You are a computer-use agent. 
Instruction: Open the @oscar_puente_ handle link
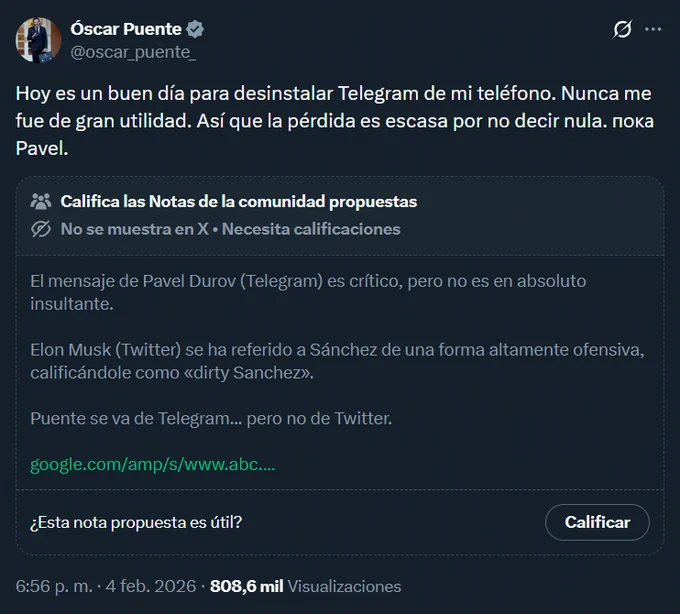point(133,52)
